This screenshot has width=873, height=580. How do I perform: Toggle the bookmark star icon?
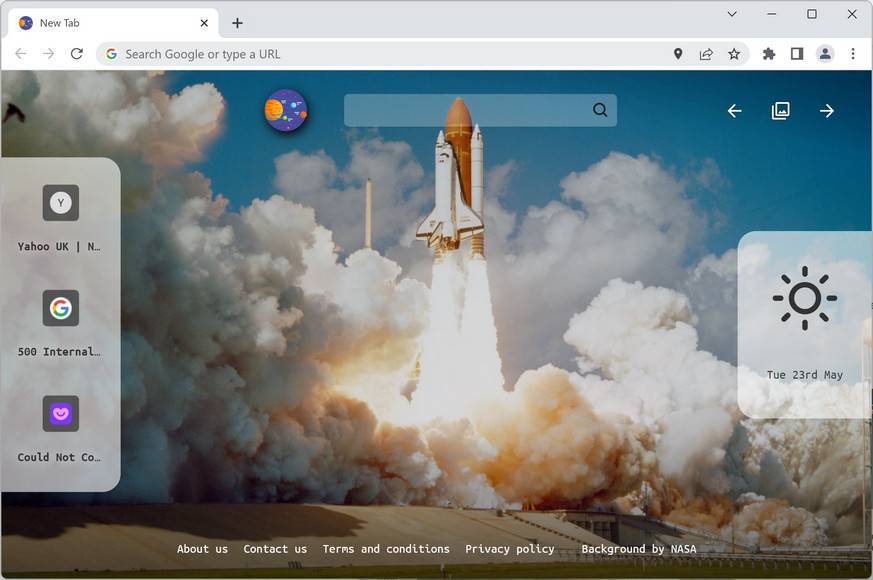[733, 54]
